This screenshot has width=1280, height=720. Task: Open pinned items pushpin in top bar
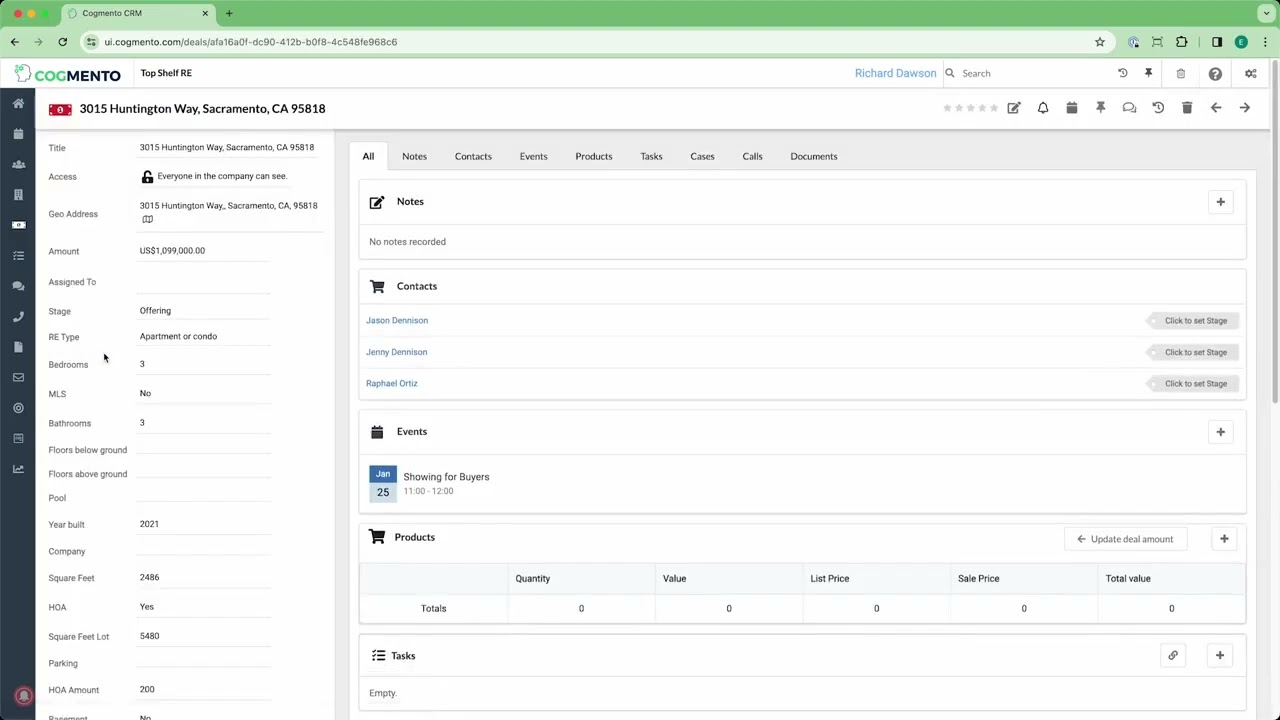(1148, 73)
